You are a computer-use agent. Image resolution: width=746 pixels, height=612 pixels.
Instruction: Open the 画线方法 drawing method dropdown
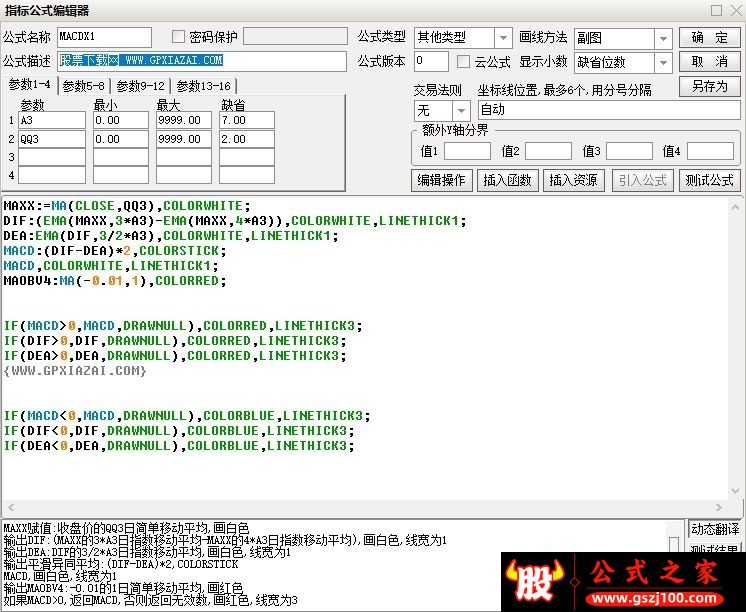tap(663, 39)
